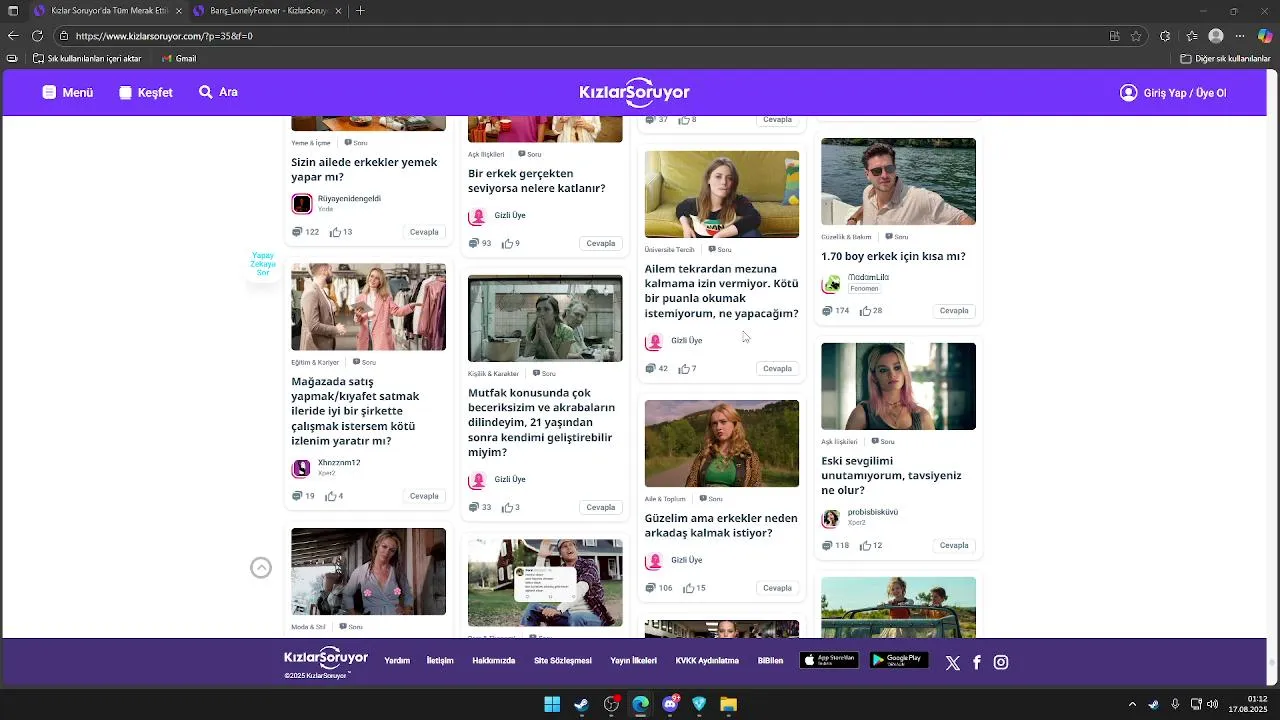This screenshot has height=720, width=1280.
Task: Open the Ara search
Action: (x=218, y=92)
